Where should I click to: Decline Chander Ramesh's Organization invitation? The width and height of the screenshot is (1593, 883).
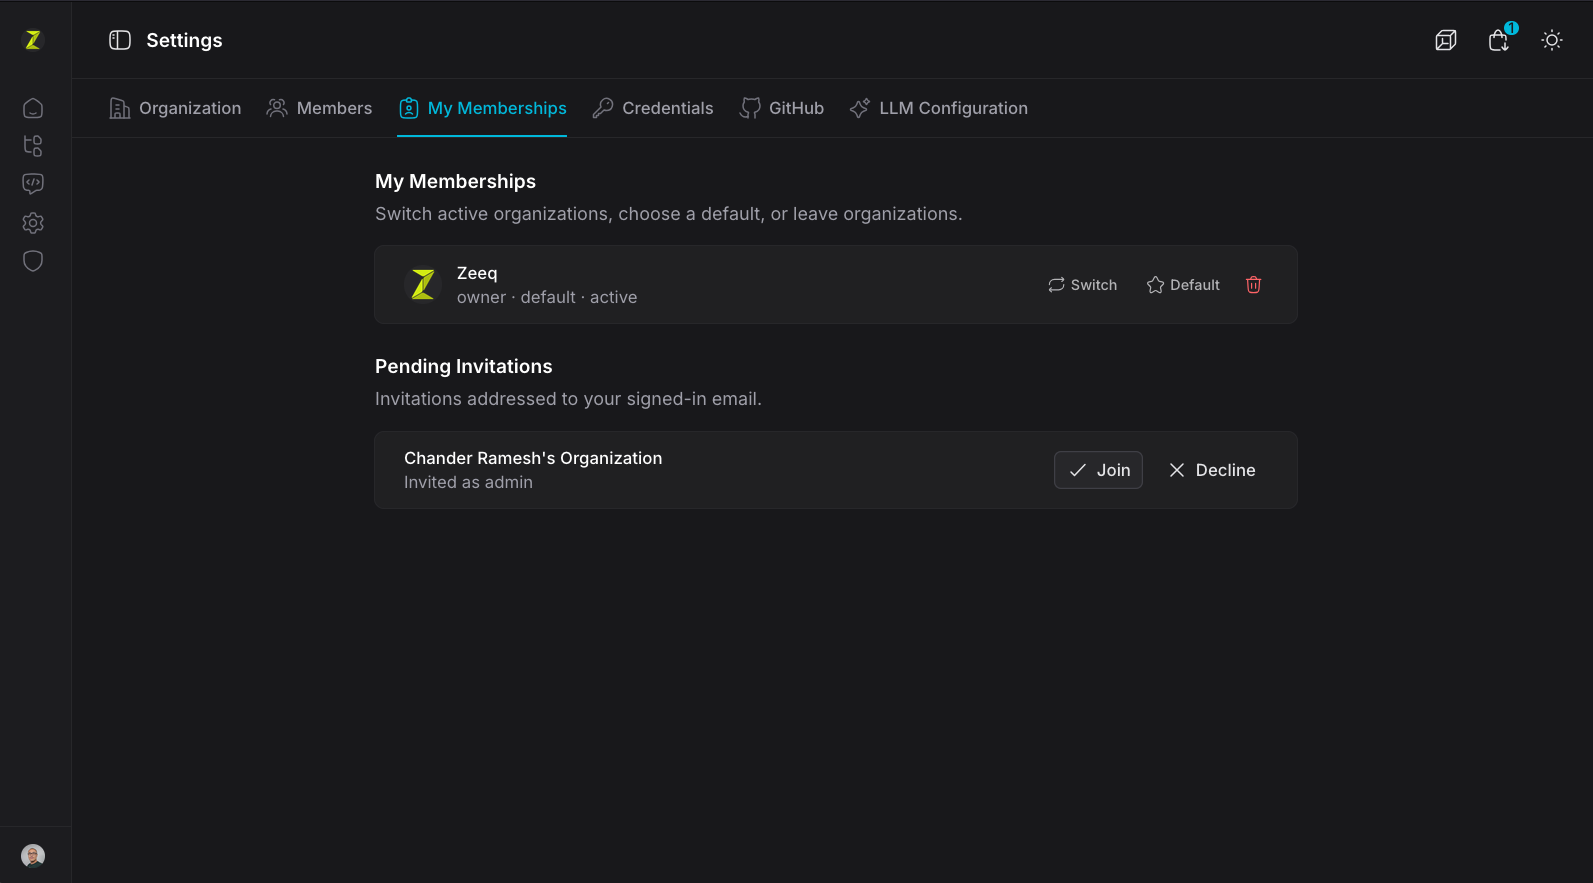click(1212, 470)
